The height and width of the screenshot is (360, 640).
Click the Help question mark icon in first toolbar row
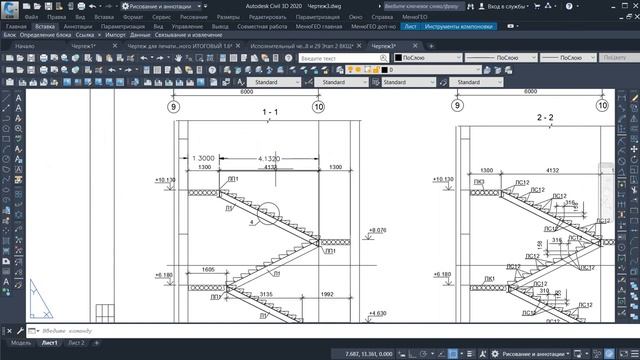click(x=289, y=58)
